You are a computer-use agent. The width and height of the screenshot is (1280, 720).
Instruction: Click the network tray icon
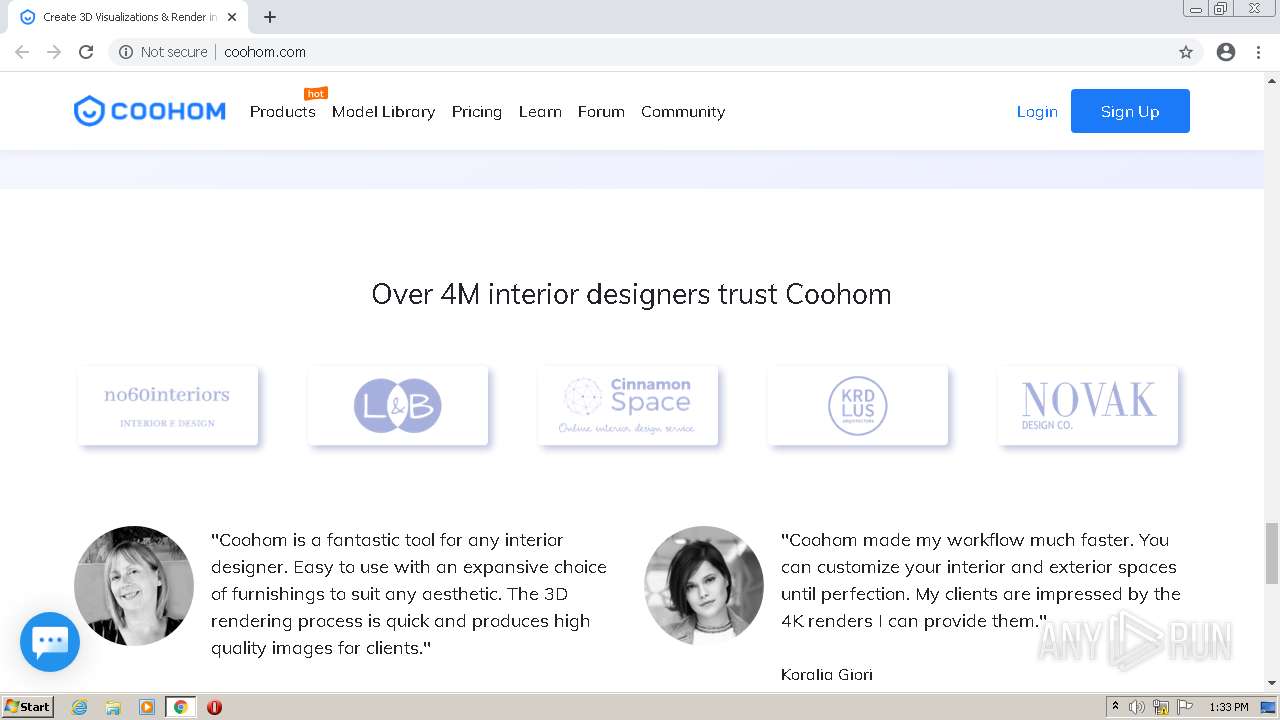click(x=1161, y=707)
